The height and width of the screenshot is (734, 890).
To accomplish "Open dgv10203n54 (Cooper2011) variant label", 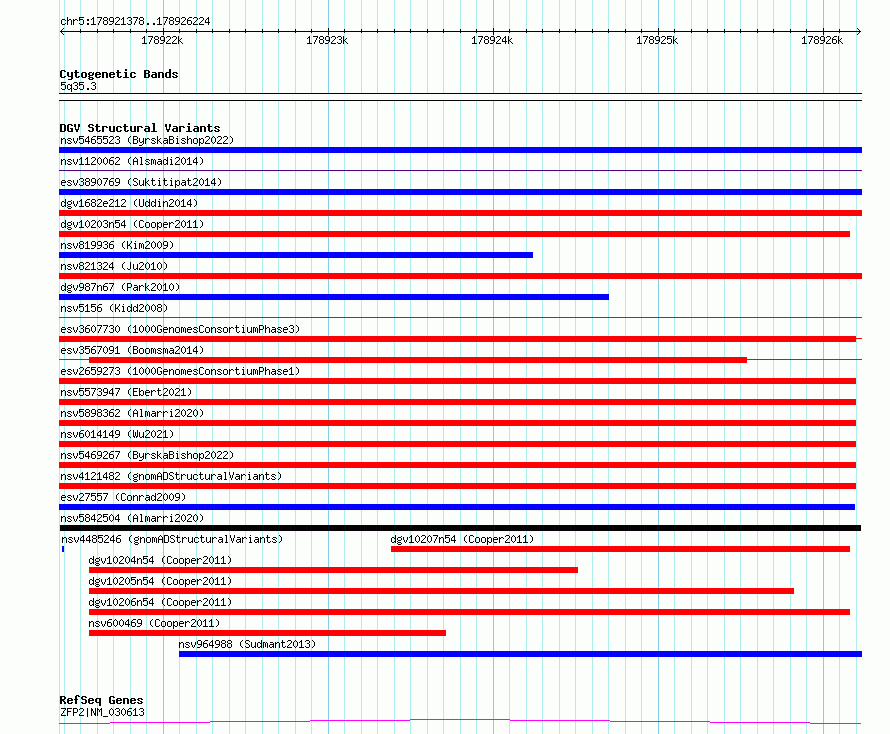I will point(132,224).
